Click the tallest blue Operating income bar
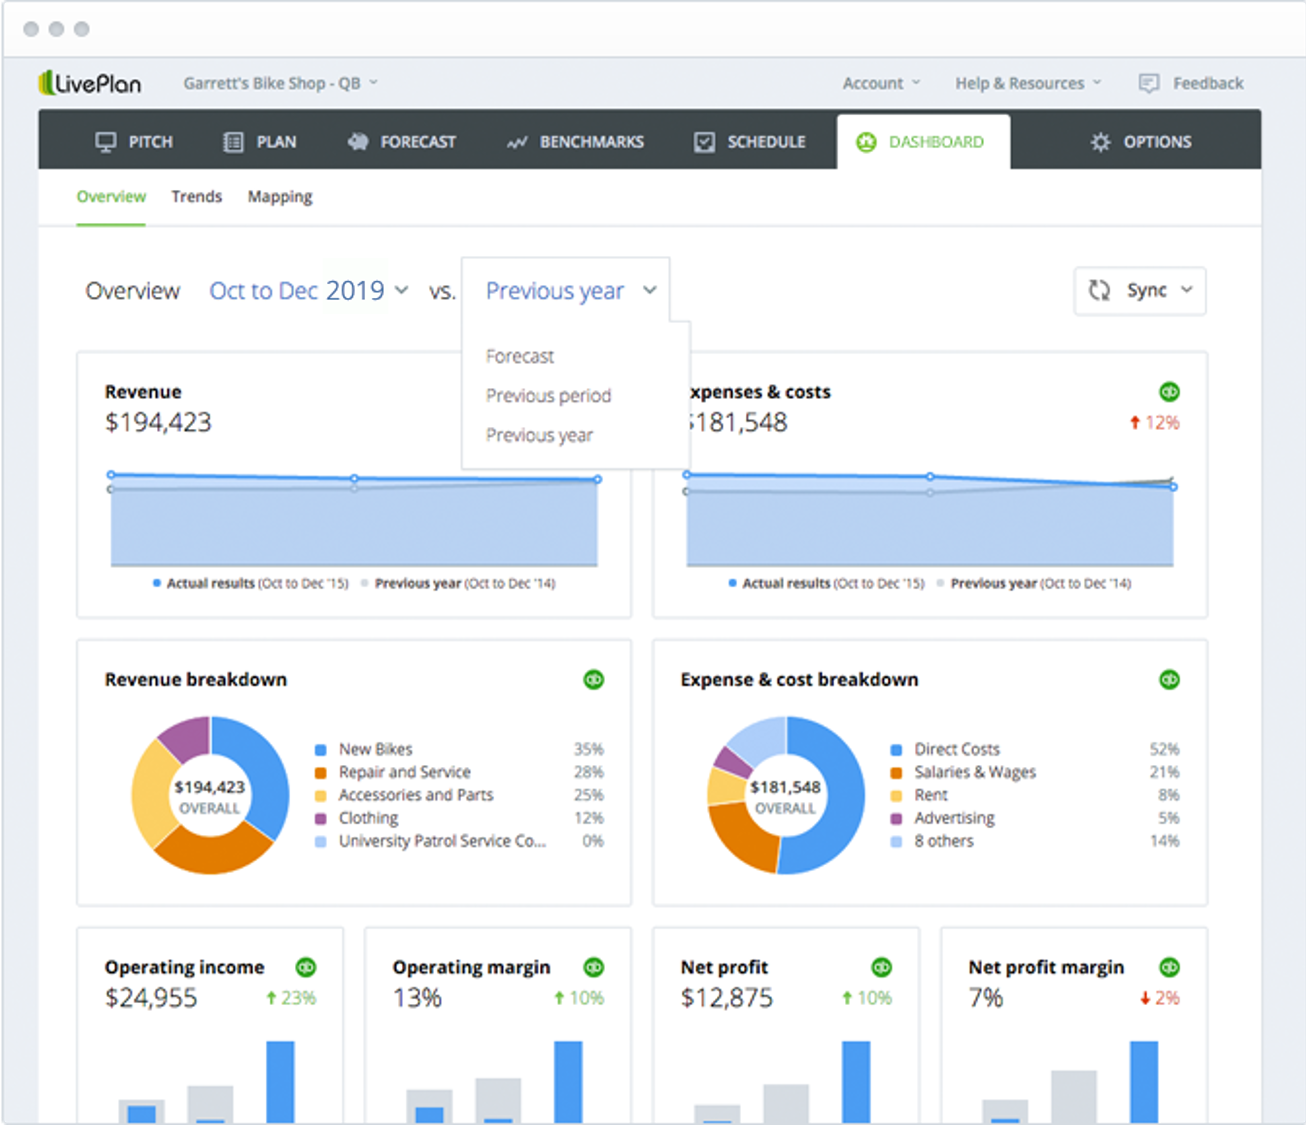Viewport: 1306px width, 1125px height. pyautogui.click(x=280, y=1082)
